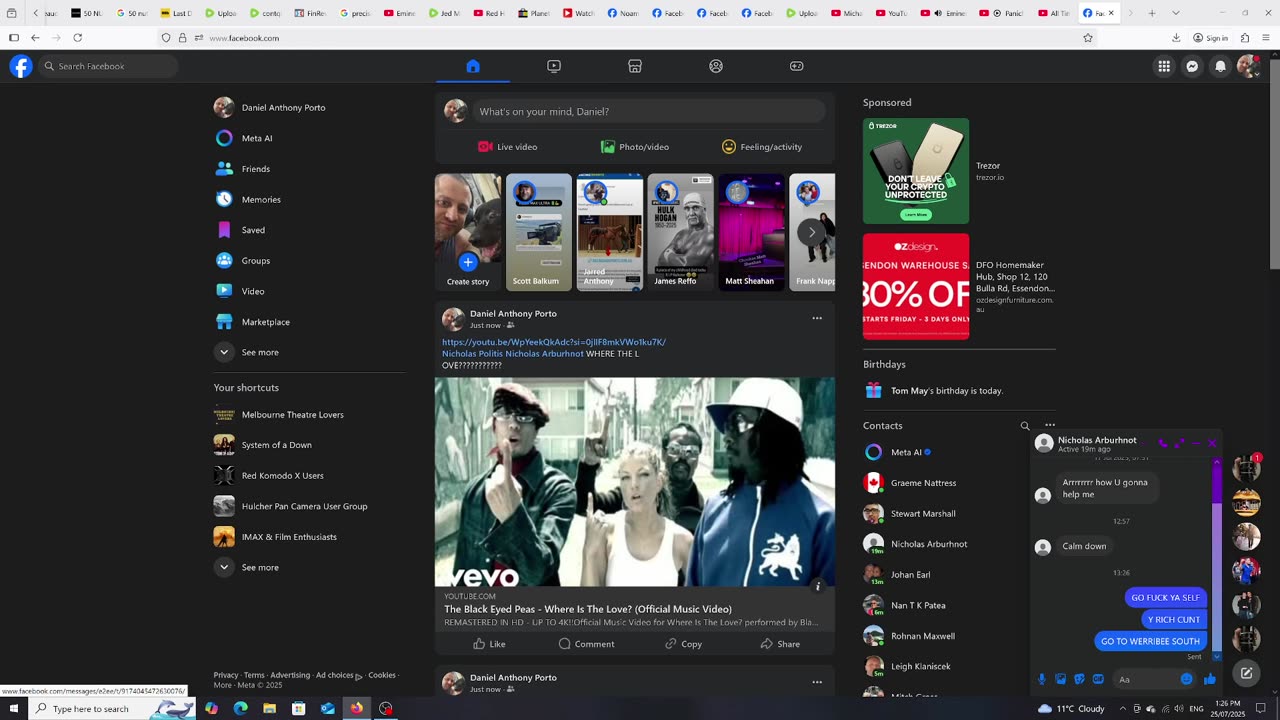Open IMAX & Film Enthusiasts shortcut

pyautogui.click(x=308, y=537)
